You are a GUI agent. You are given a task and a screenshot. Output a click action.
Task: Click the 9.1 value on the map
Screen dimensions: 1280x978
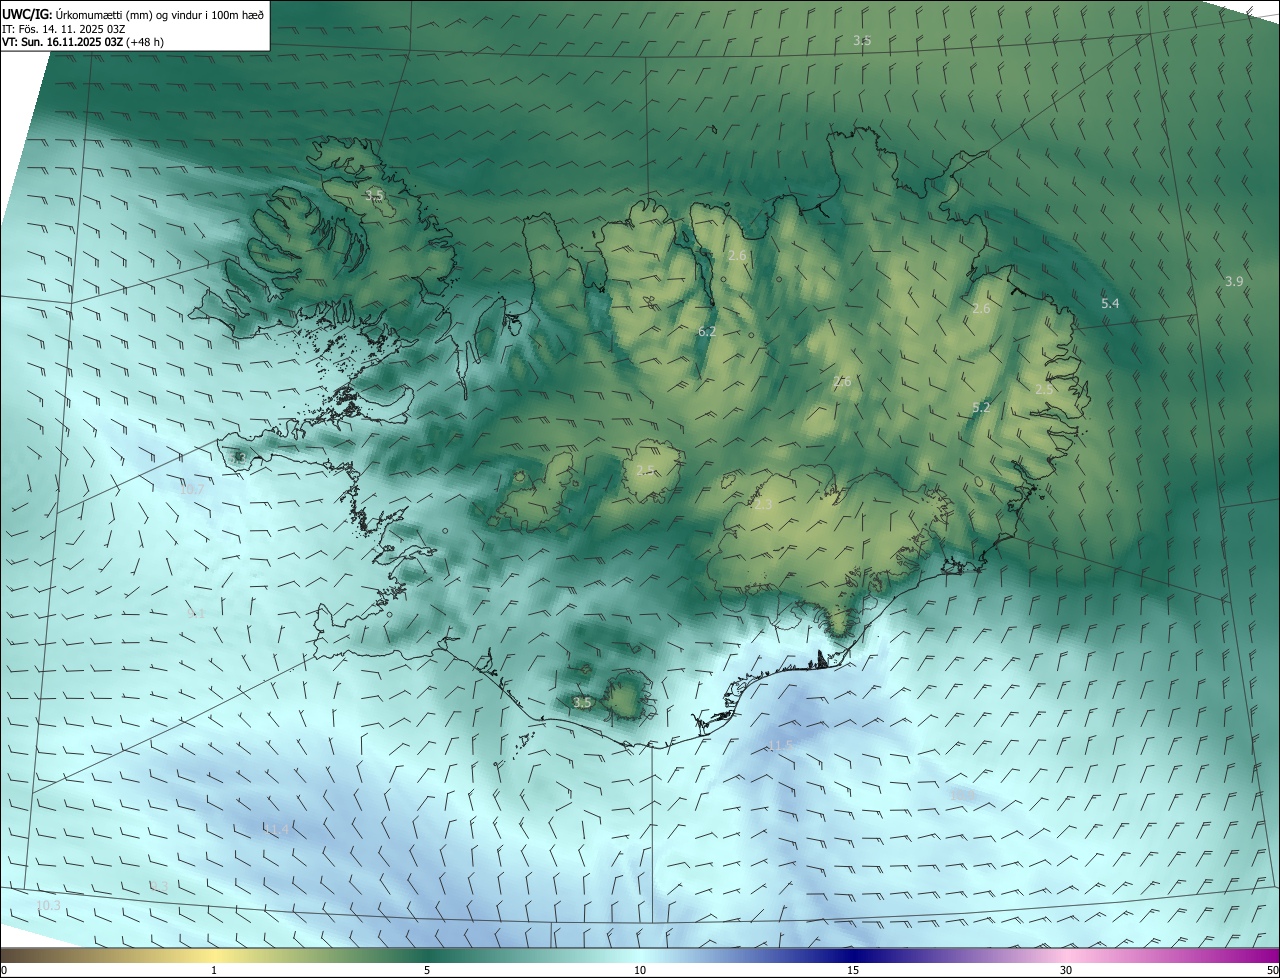pos(196,614)
